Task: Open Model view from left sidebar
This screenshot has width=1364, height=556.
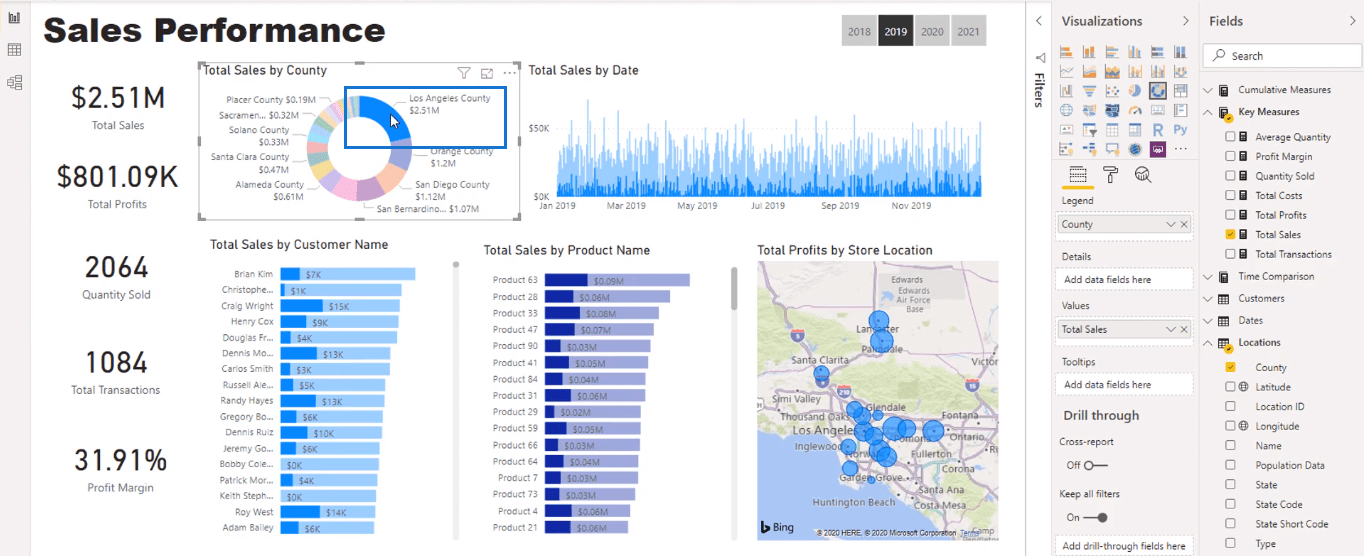Action: click(x=14, y=82)
